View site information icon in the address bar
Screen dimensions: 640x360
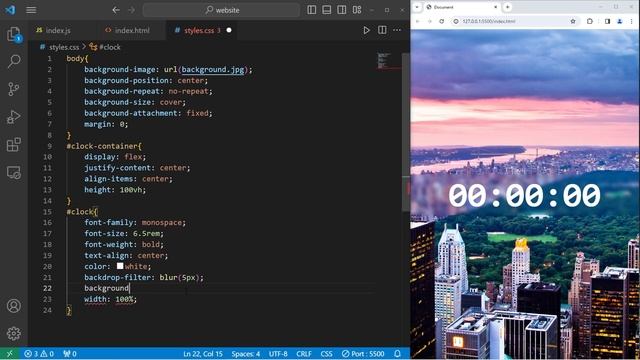pyautogui.click(x=456, y=21)
